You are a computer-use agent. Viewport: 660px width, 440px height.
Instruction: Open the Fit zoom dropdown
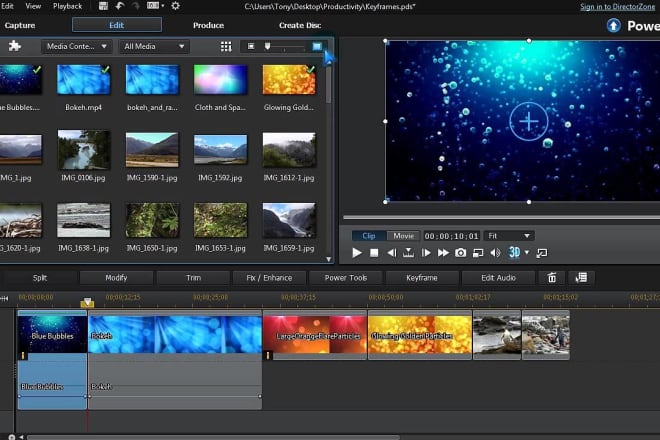(509, 236)
